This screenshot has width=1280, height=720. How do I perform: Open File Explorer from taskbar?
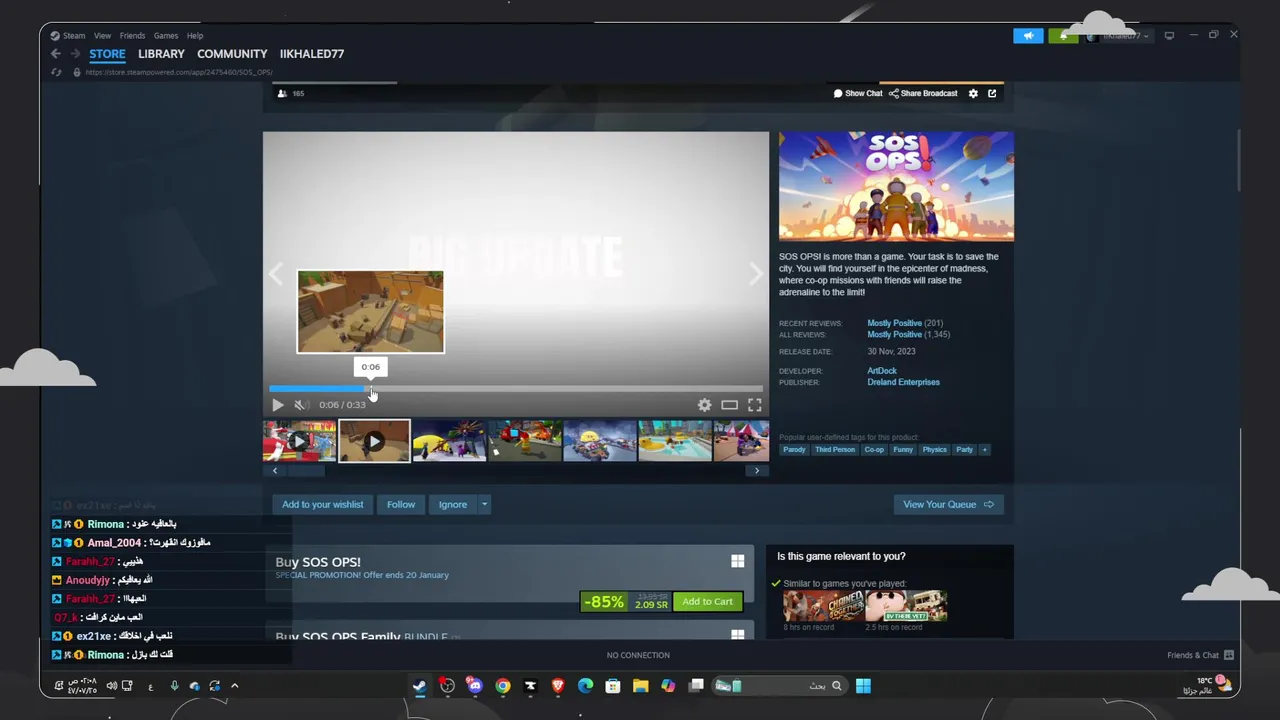641,686
